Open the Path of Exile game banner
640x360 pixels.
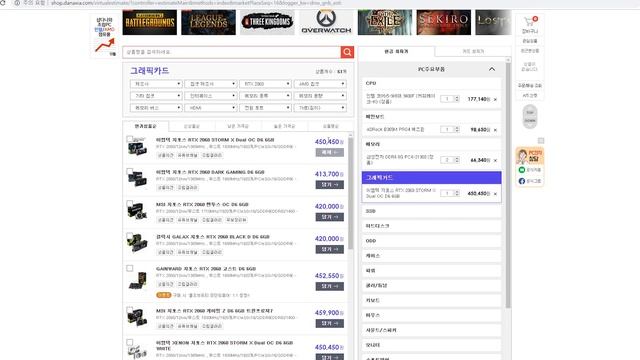coord(384,22)
